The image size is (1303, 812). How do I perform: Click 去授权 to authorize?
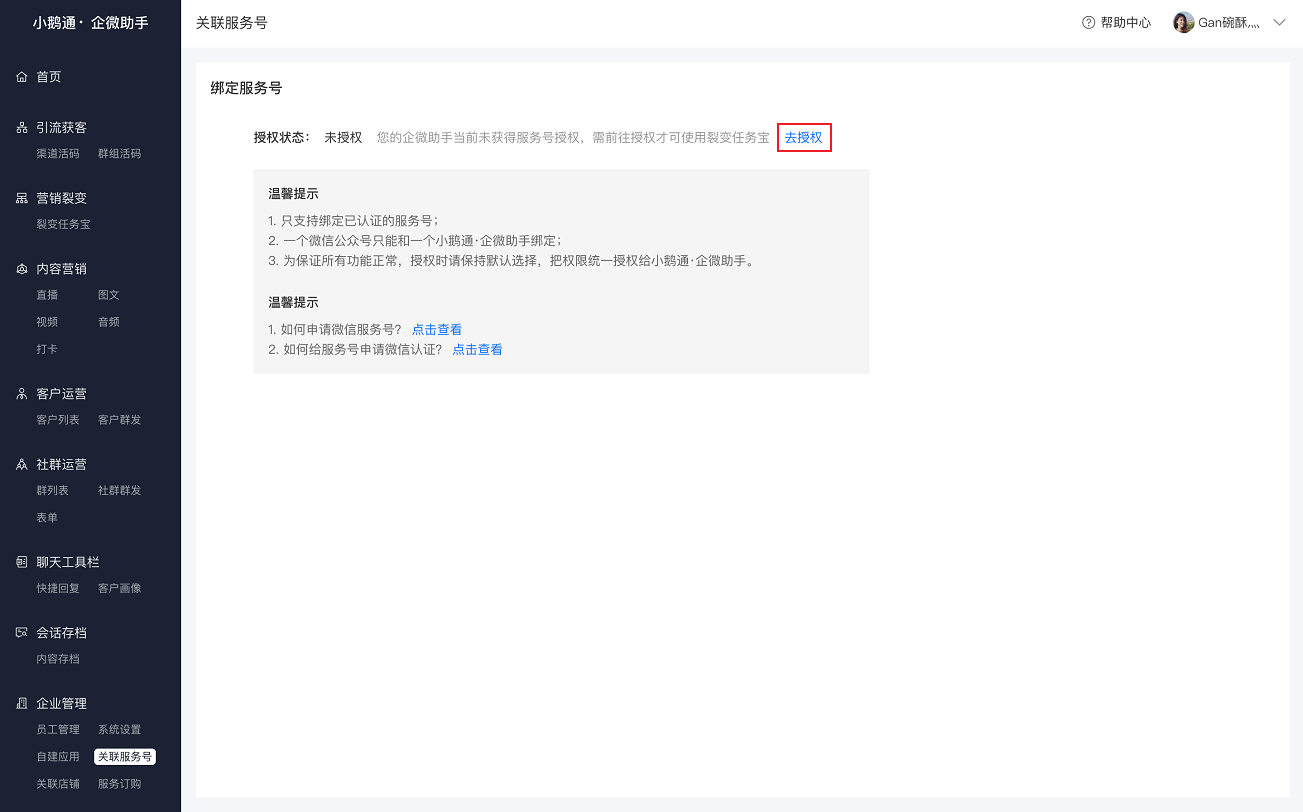tap(804, 138)
